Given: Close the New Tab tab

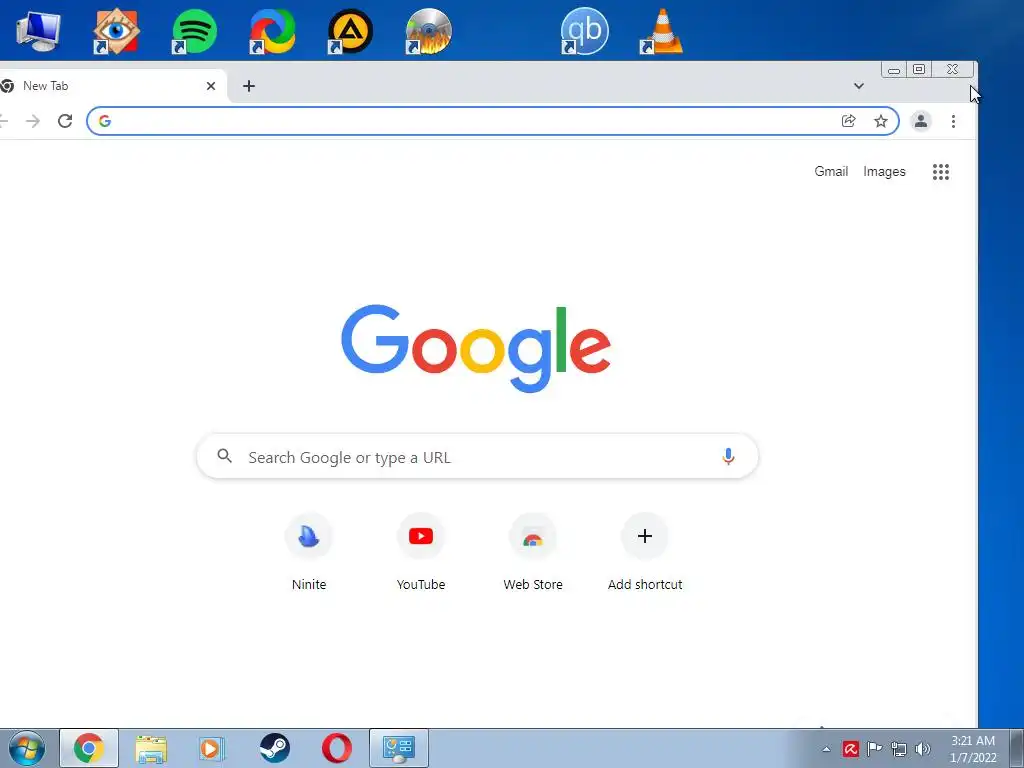Looking at the screenshot, I should [x=211, y=86].
